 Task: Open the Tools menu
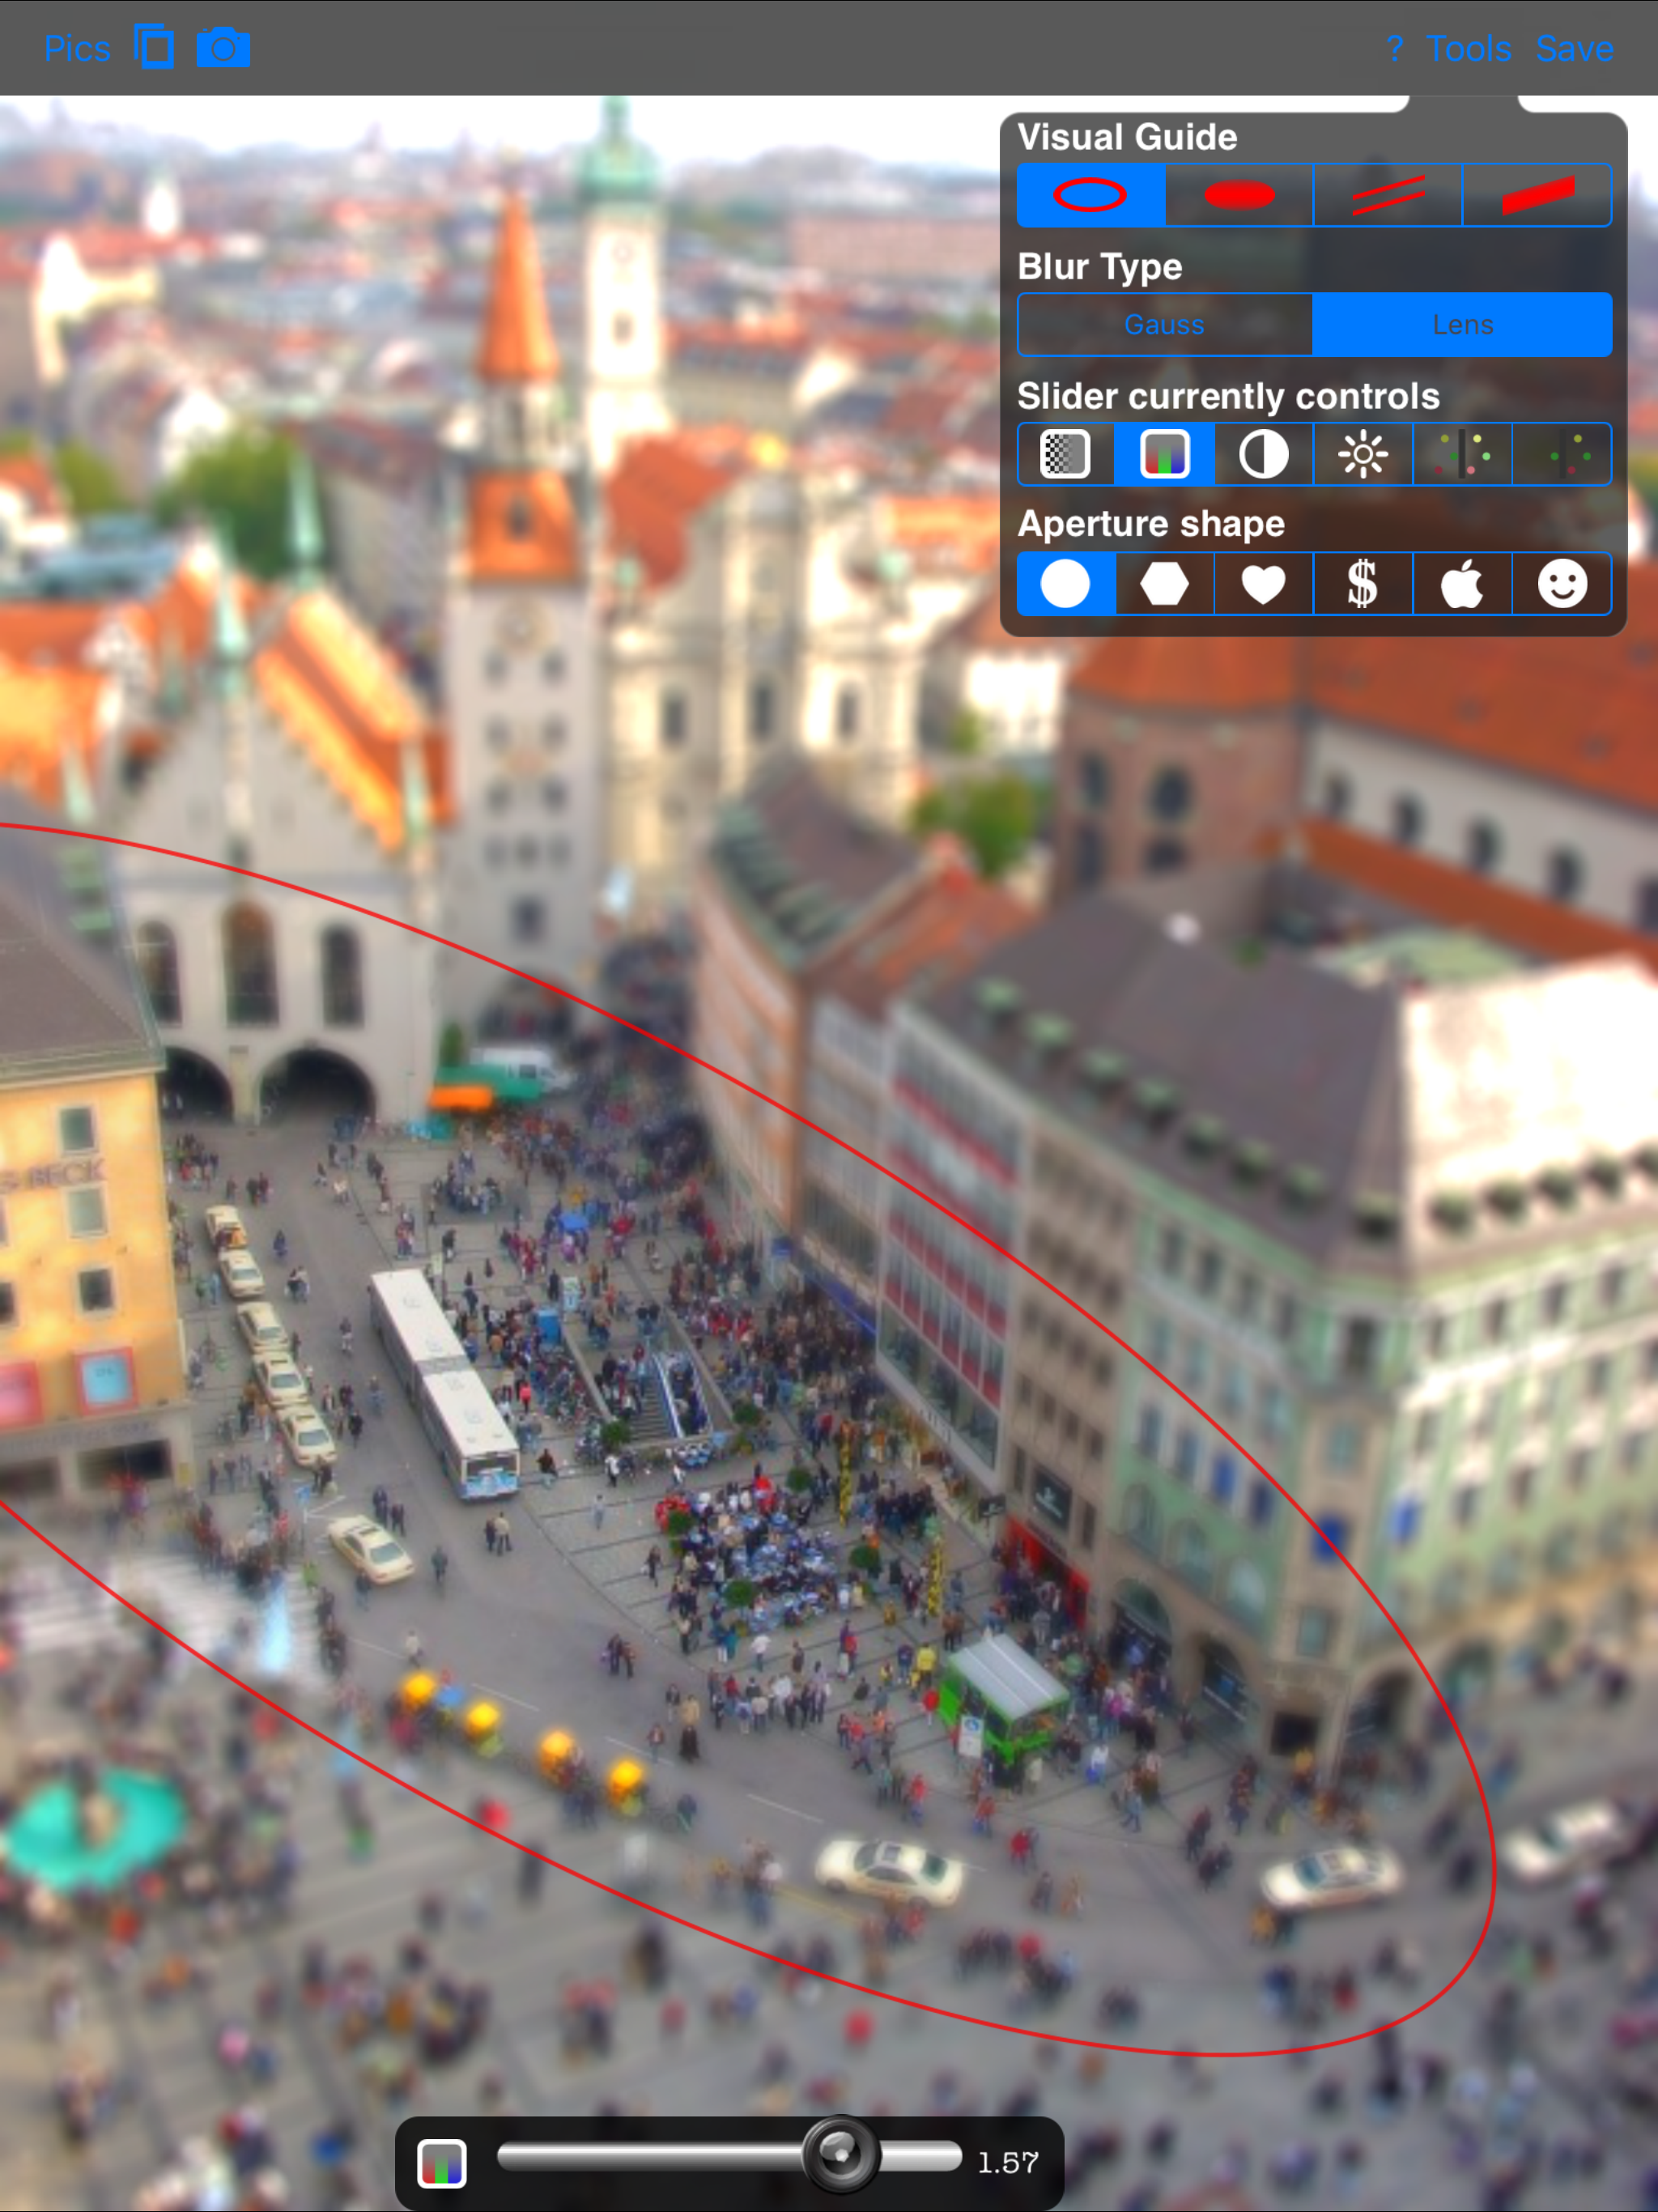[1468, 48]
